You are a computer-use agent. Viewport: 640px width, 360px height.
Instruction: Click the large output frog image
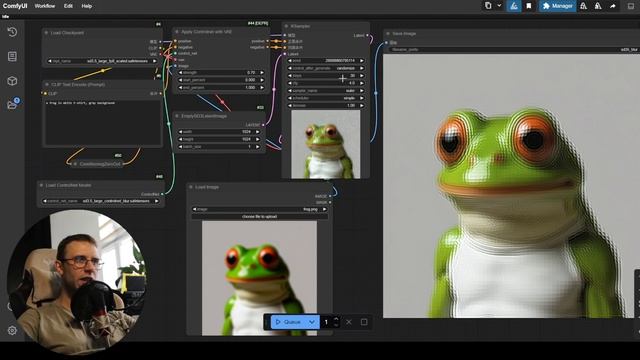(x=511, y=186)
